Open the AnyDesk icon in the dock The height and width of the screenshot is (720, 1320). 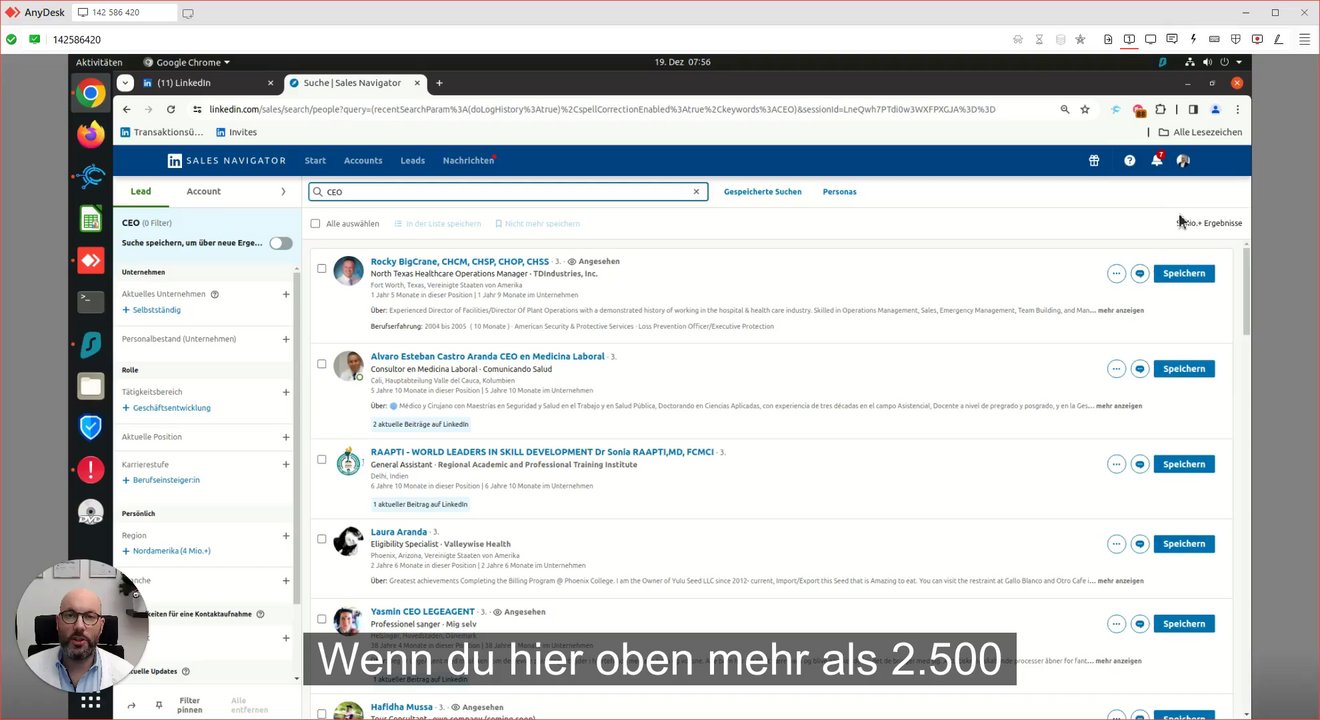pyautogui.click(x=90, y=261)
